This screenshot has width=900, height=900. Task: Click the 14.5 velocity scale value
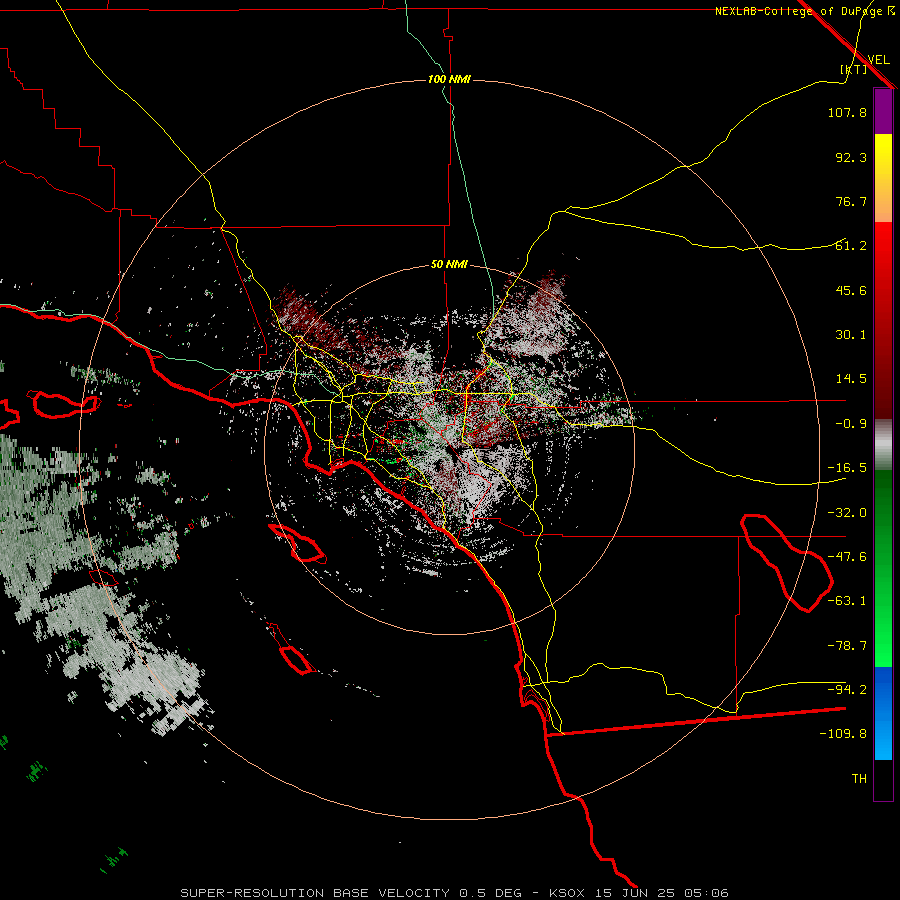(851, 379)
